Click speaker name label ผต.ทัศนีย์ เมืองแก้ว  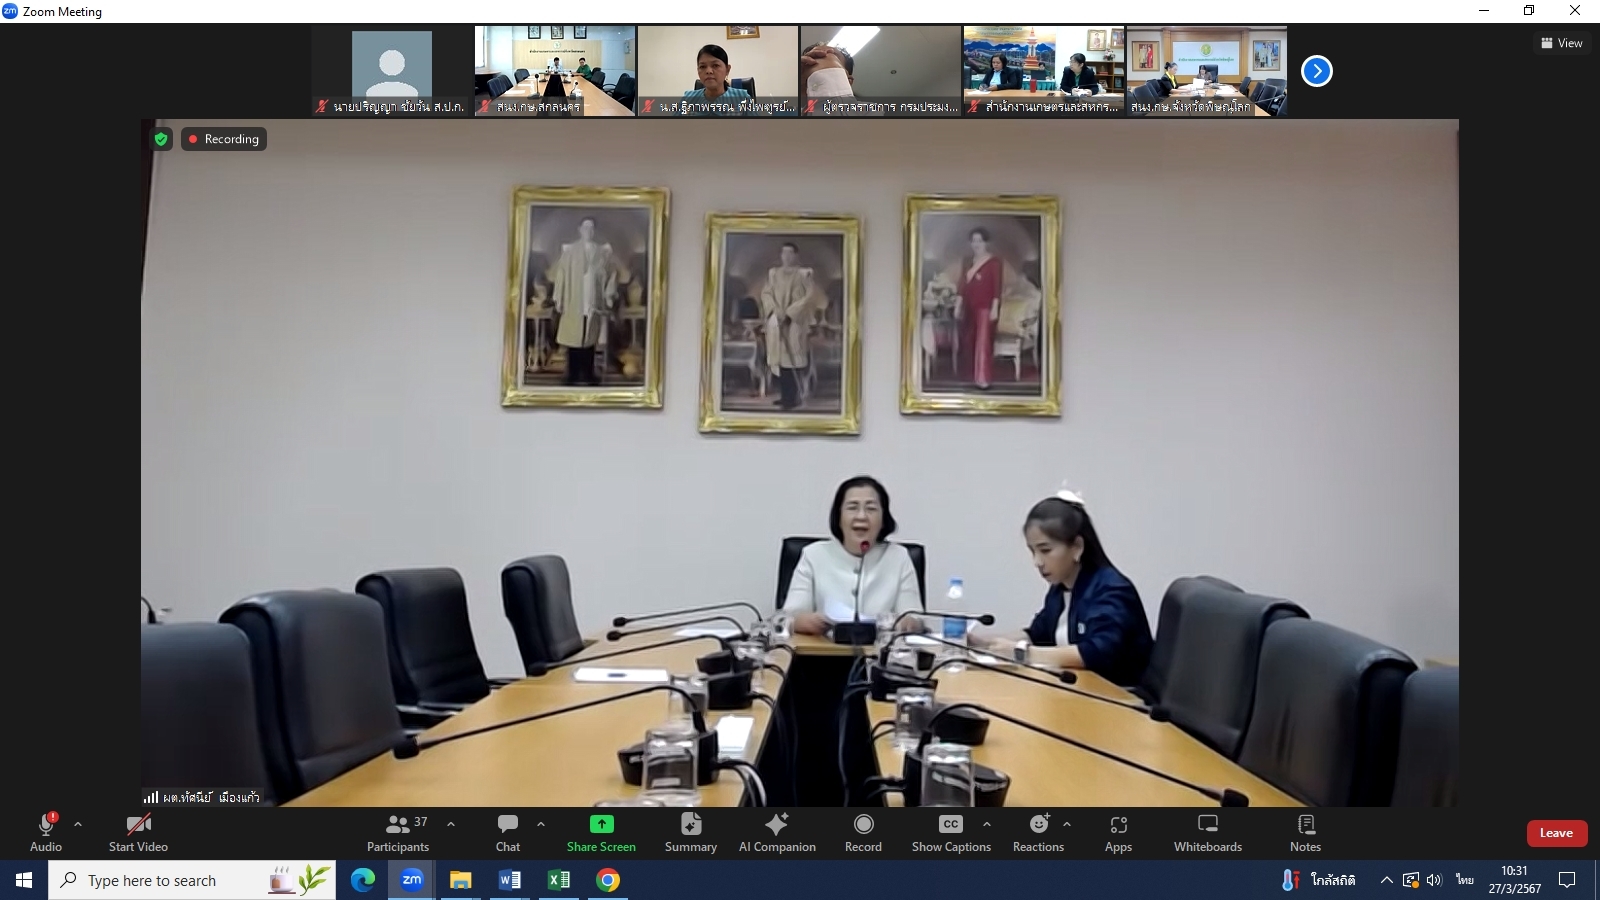point(211,797)
